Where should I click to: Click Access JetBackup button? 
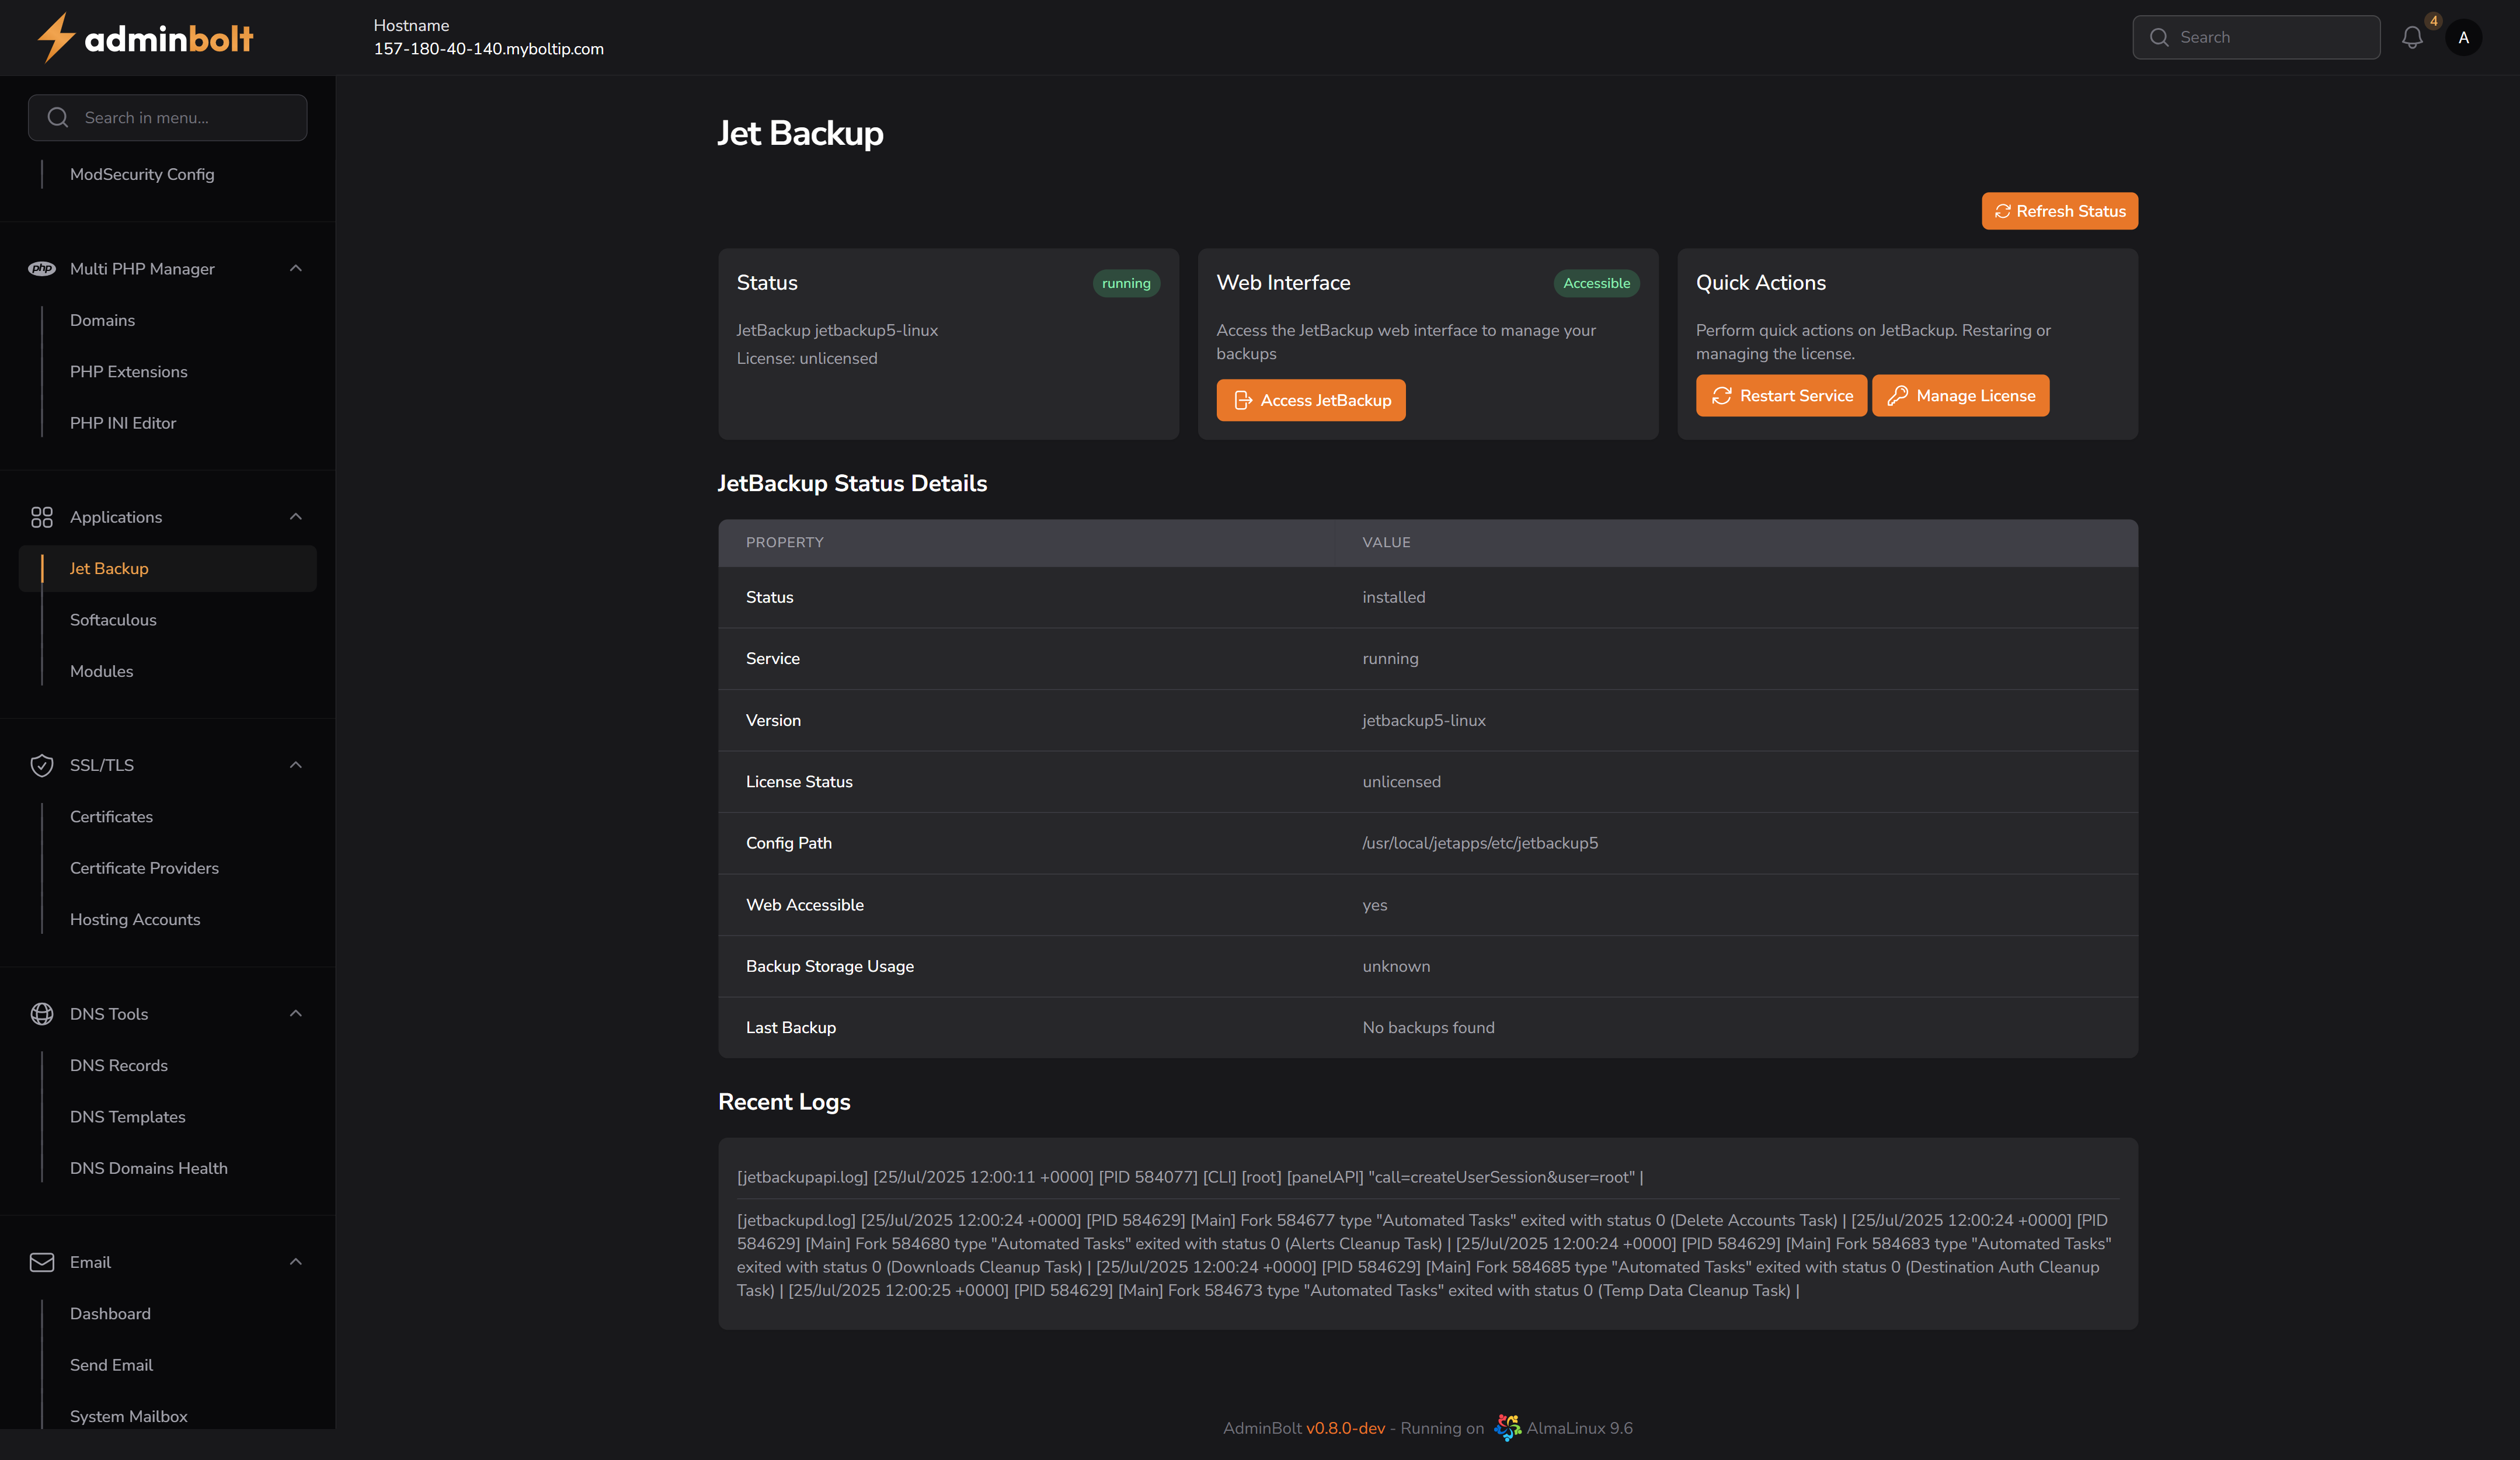pos(1310,400)
